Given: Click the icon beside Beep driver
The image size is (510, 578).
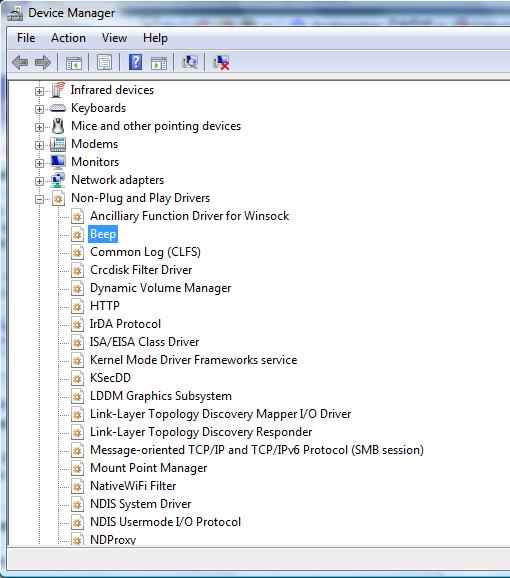Looking at the screenshot, I should (77, 234).
